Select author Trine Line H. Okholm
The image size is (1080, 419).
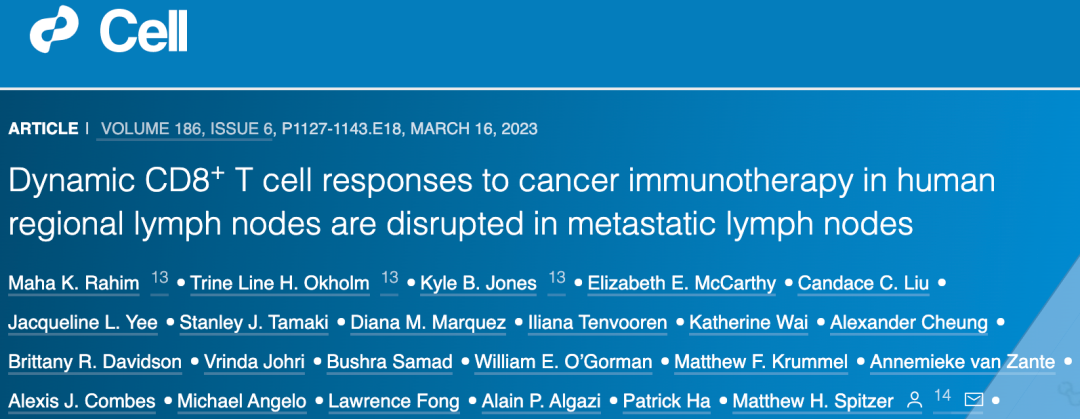pyautogui.click(x=283, y=284)
